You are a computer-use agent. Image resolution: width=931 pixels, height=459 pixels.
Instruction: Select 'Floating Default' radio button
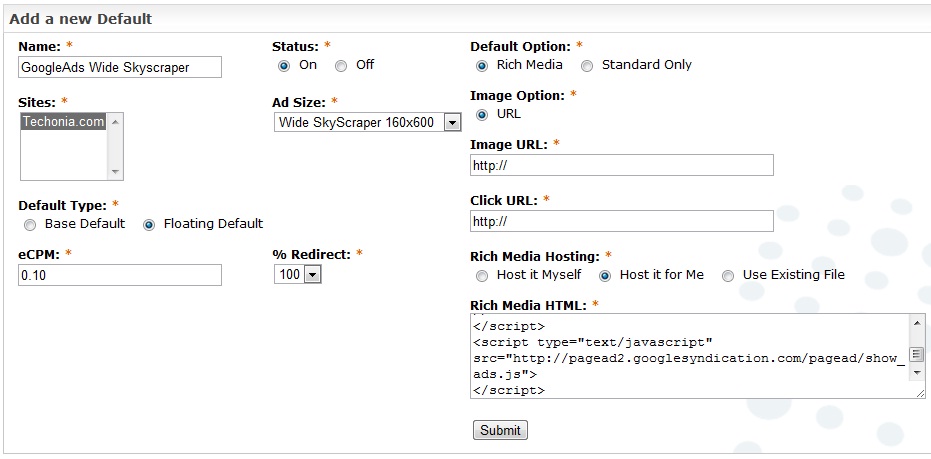pyautogui.click(x=149, y=225)
